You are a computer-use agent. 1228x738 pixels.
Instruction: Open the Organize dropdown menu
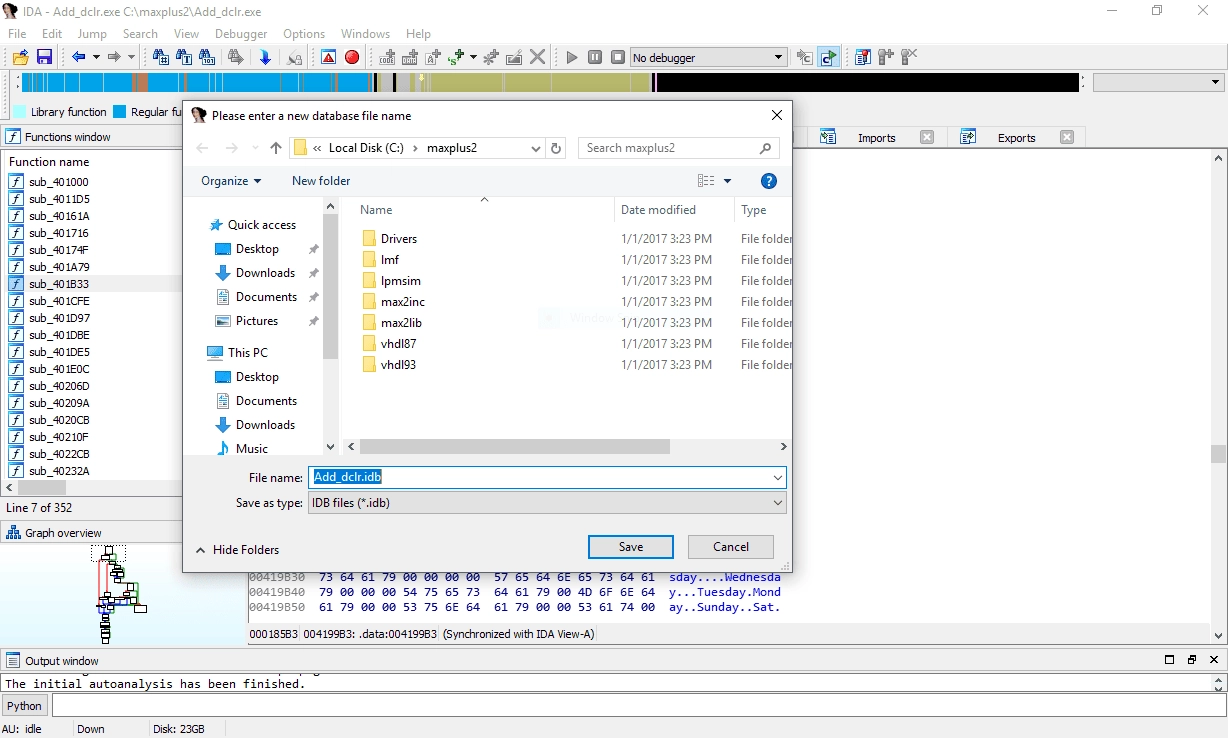coord(231,181)
